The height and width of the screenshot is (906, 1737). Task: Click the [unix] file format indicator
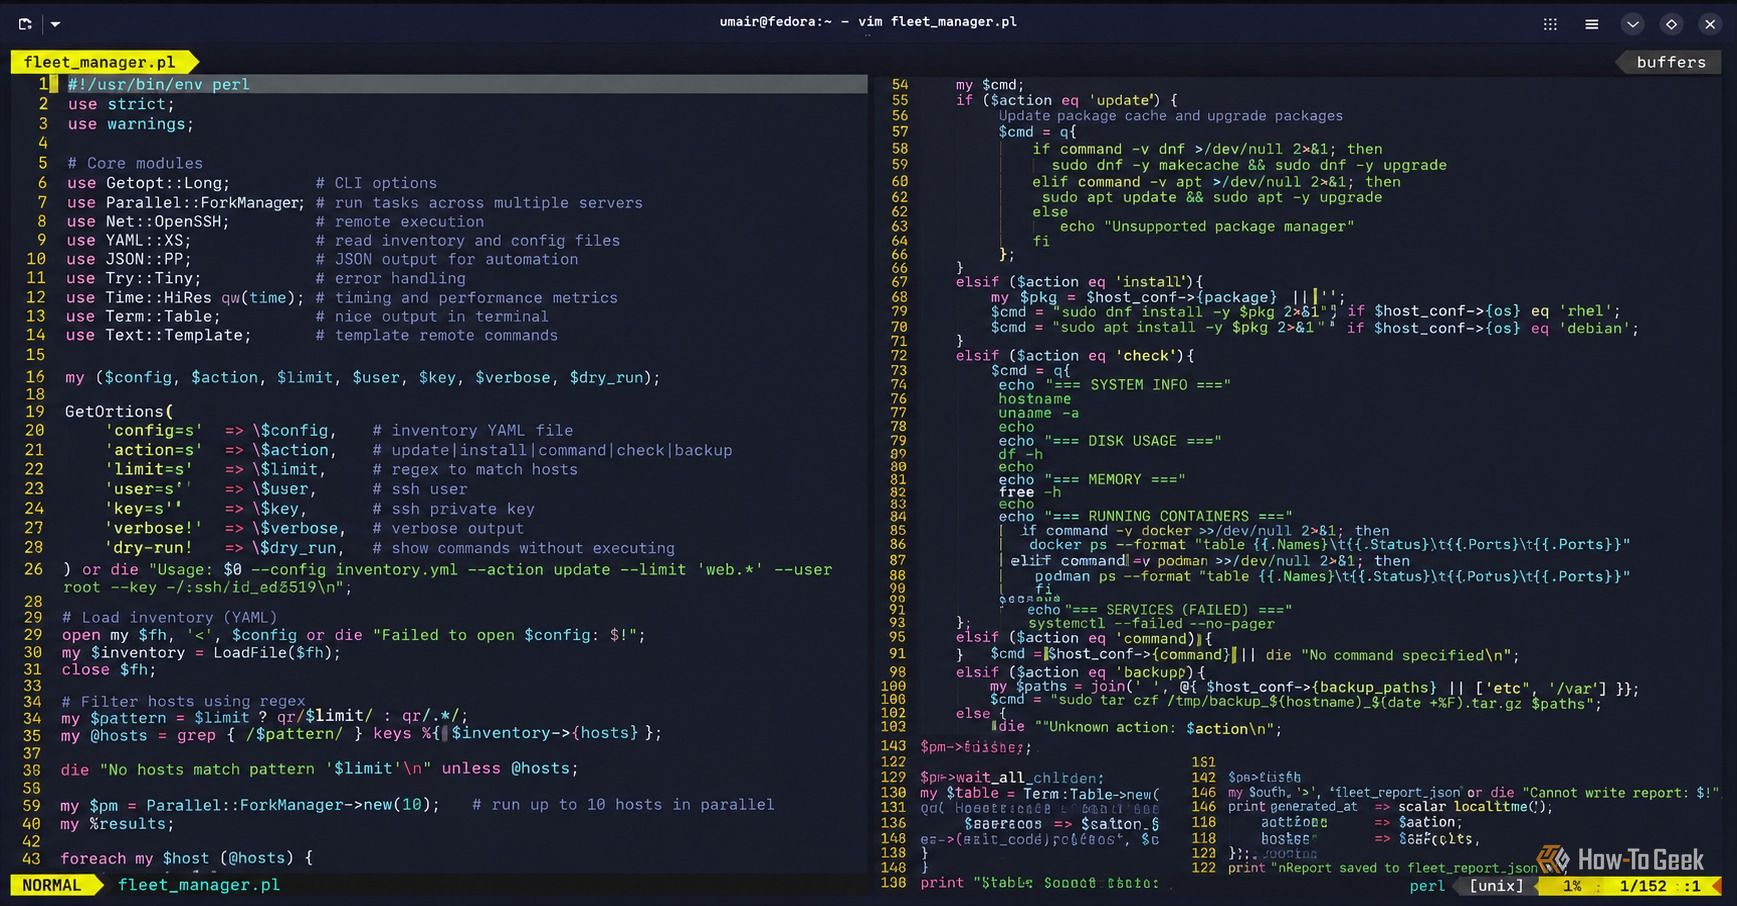coord(1496,886)
